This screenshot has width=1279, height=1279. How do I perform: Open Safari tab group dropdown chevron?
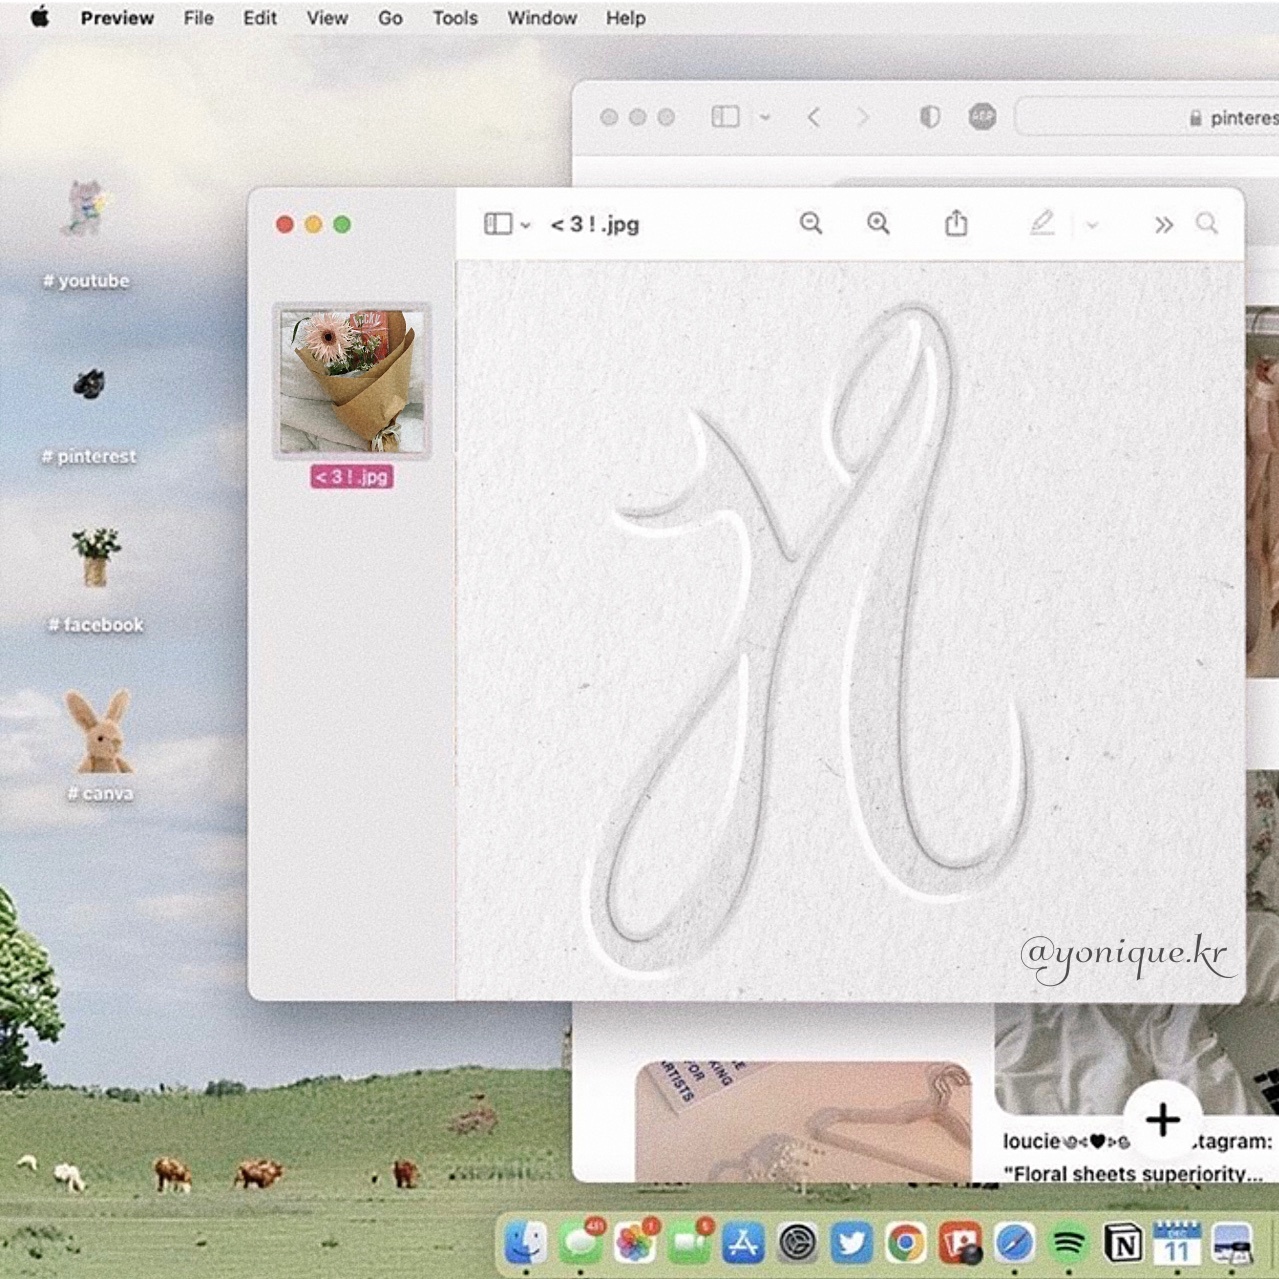pos(765,118)
